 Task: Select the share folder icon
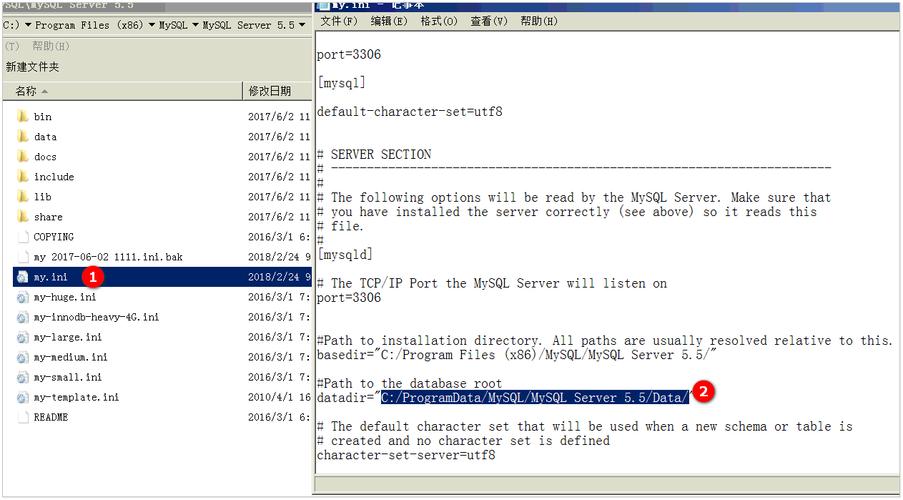coord(23,217)
